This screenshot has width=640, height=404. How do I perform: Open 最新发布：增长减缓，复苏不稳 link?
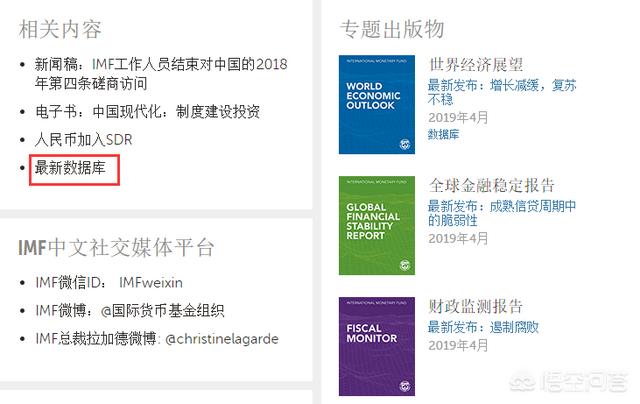coord(502,92)
